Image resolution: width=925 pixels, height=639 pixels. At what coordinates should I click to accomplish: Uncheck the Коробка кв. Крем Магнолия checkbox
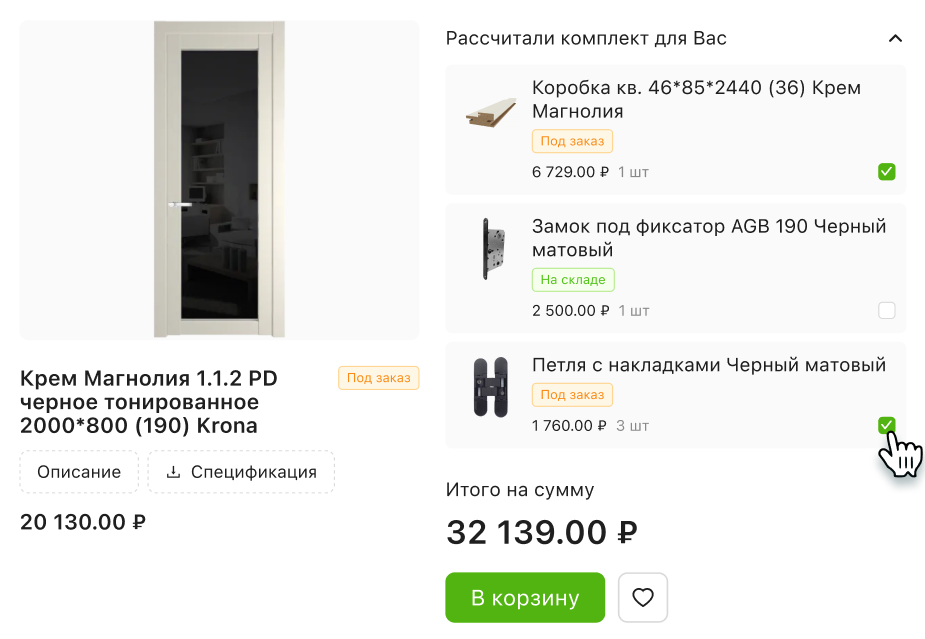coord(886,172)
